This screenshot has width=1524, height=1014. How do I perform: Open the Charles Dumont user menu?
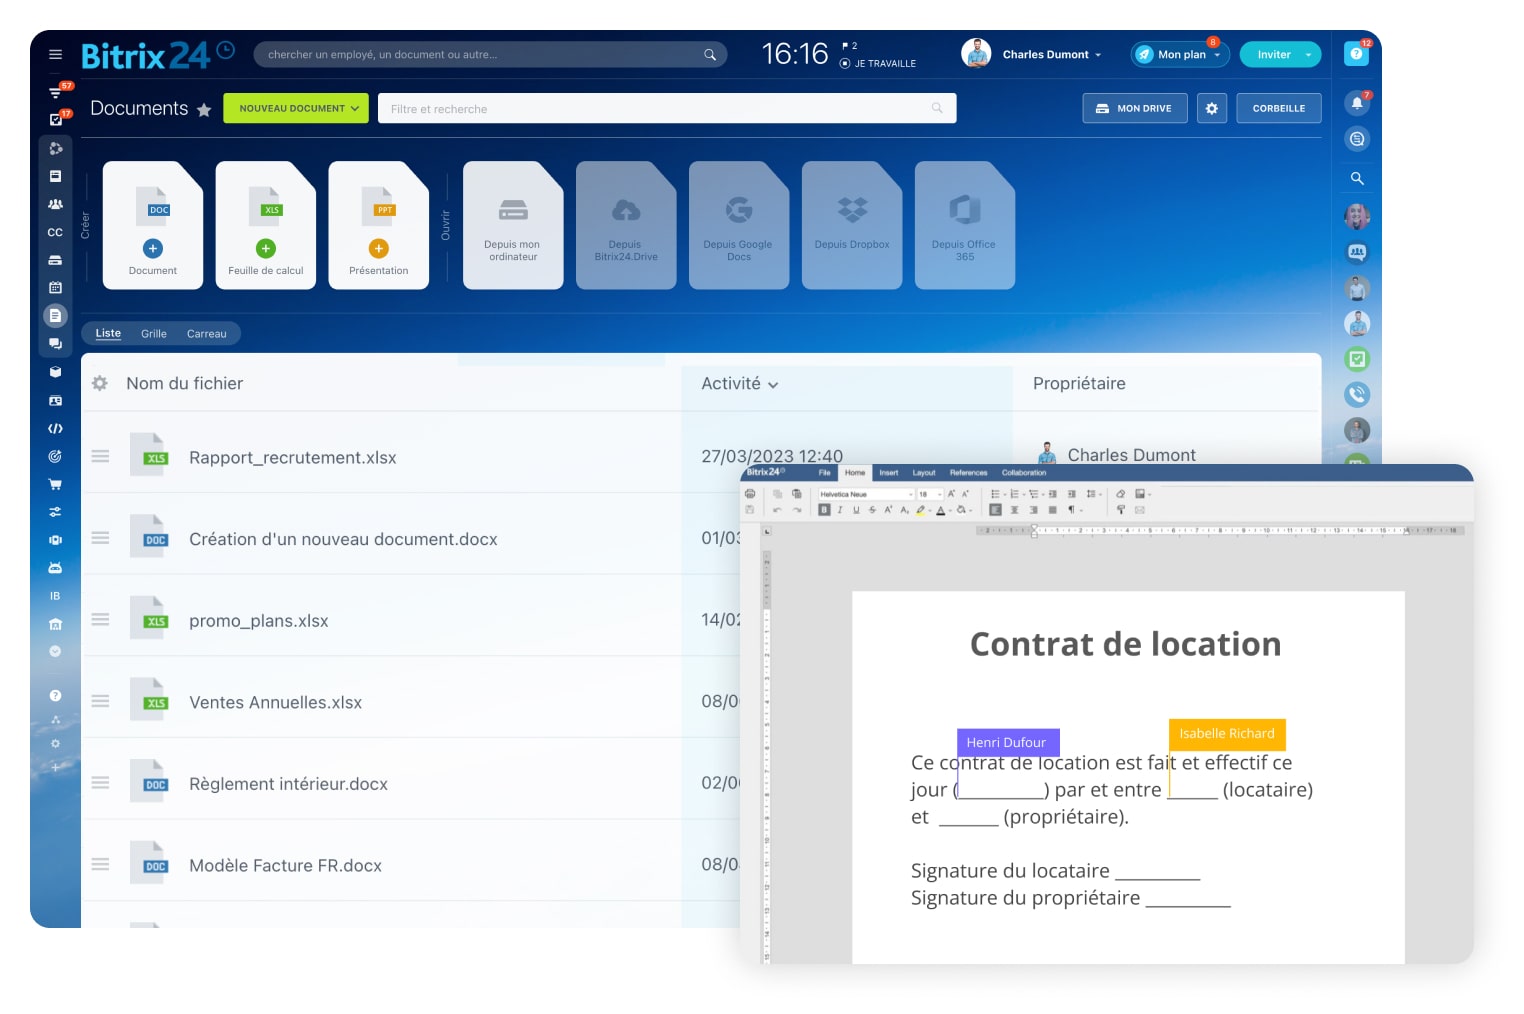pyautogui.click(x=1050, y=55)
